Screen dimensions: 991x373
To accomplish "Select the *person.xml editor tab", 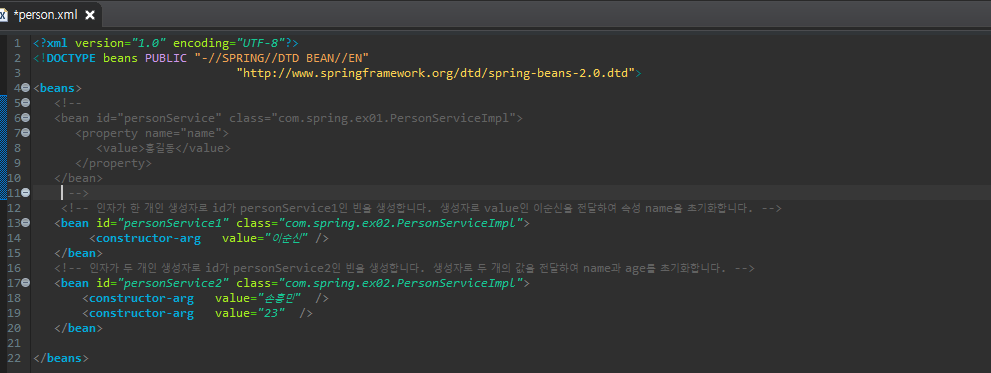I will (x=51, y=14).
